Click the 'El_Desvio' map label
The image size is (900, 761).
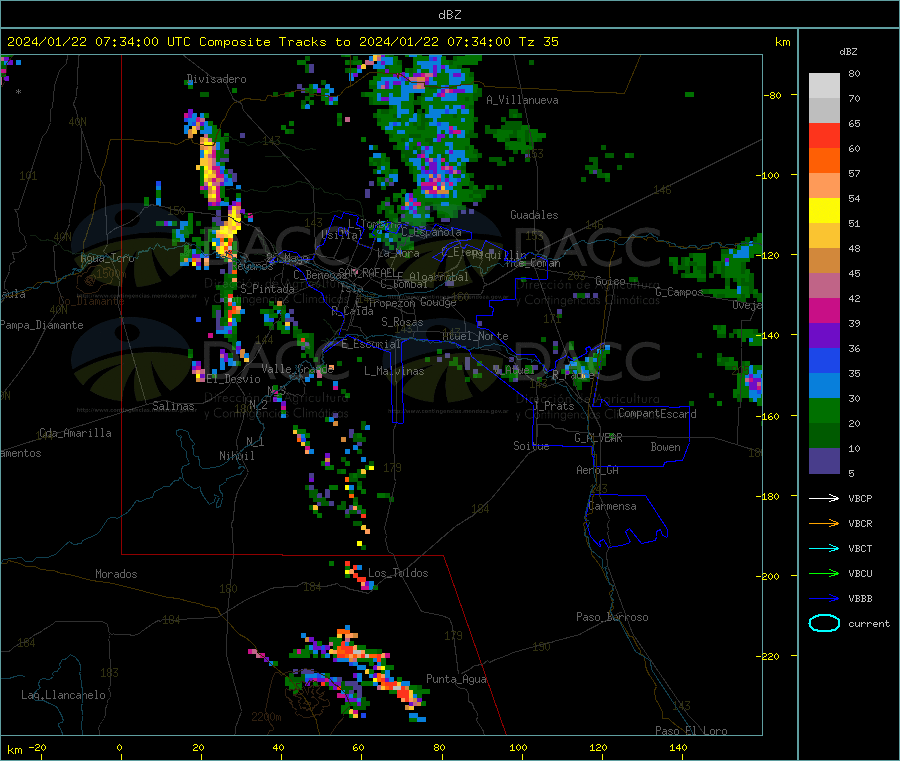pyautogui.click(x=233, y=379)
